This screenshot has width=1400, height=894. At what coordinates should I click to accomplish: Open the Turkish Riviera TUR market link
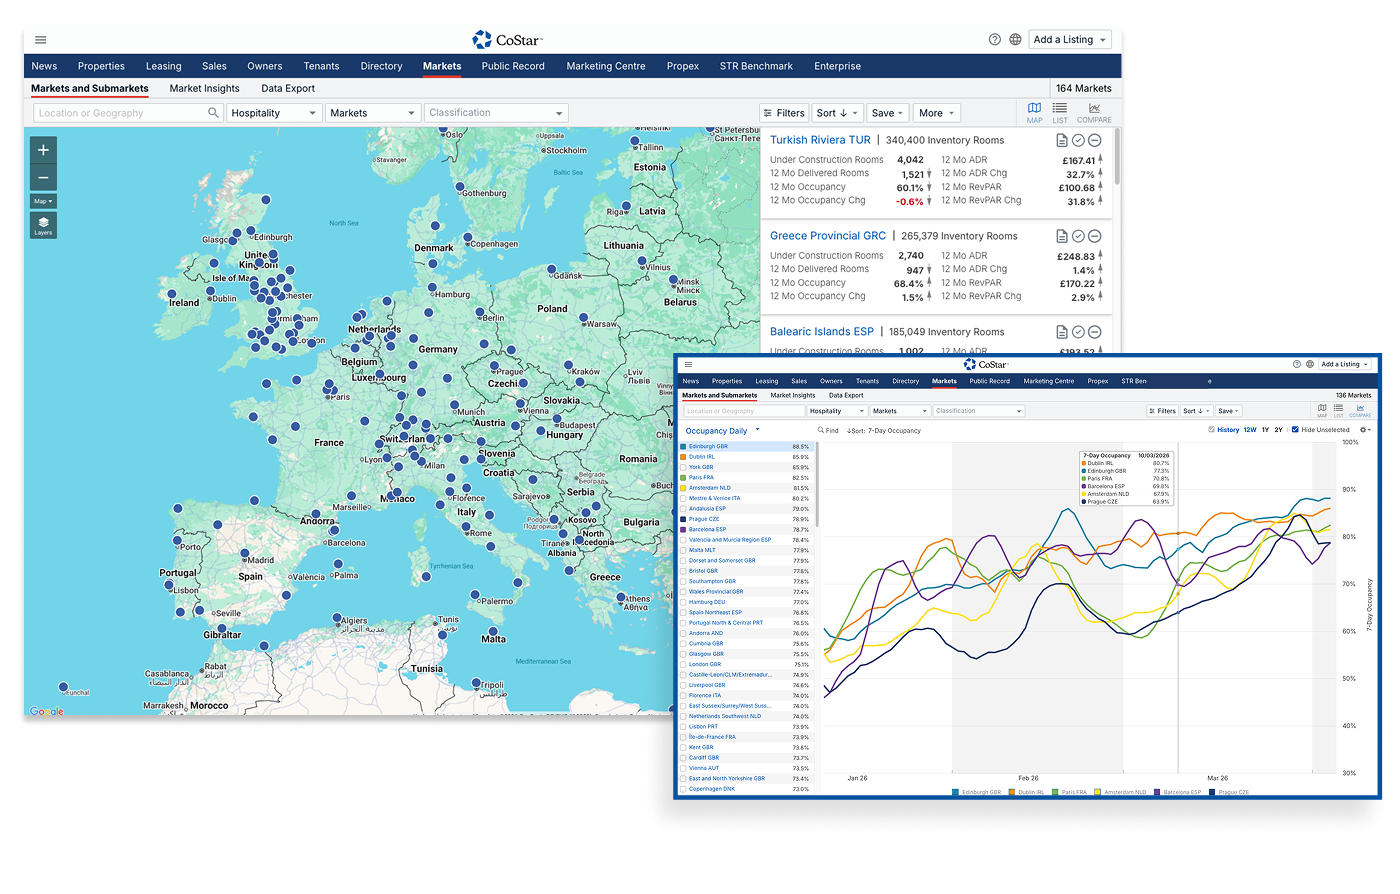point(820,140)
